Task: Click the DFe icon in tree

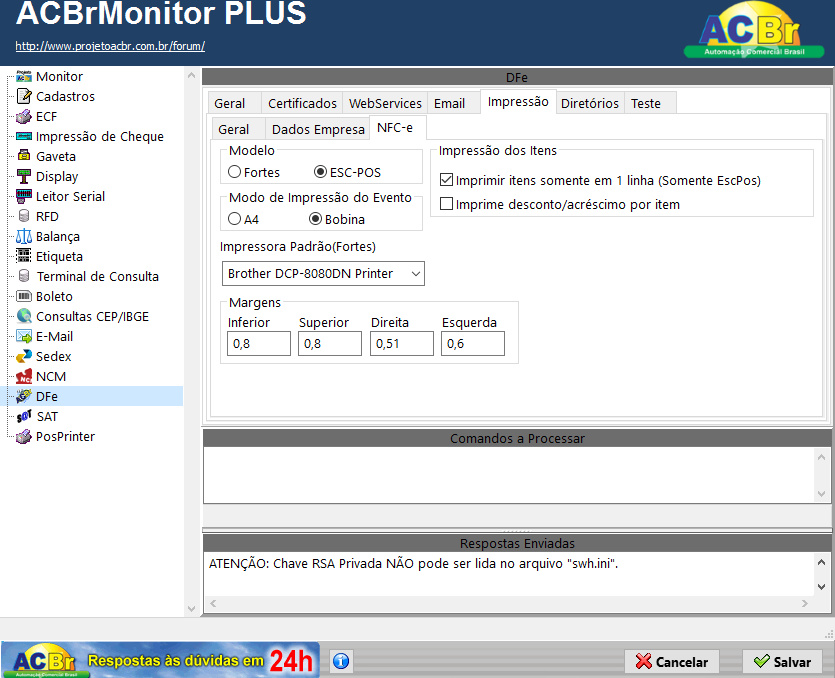Action: pos(24,396)
